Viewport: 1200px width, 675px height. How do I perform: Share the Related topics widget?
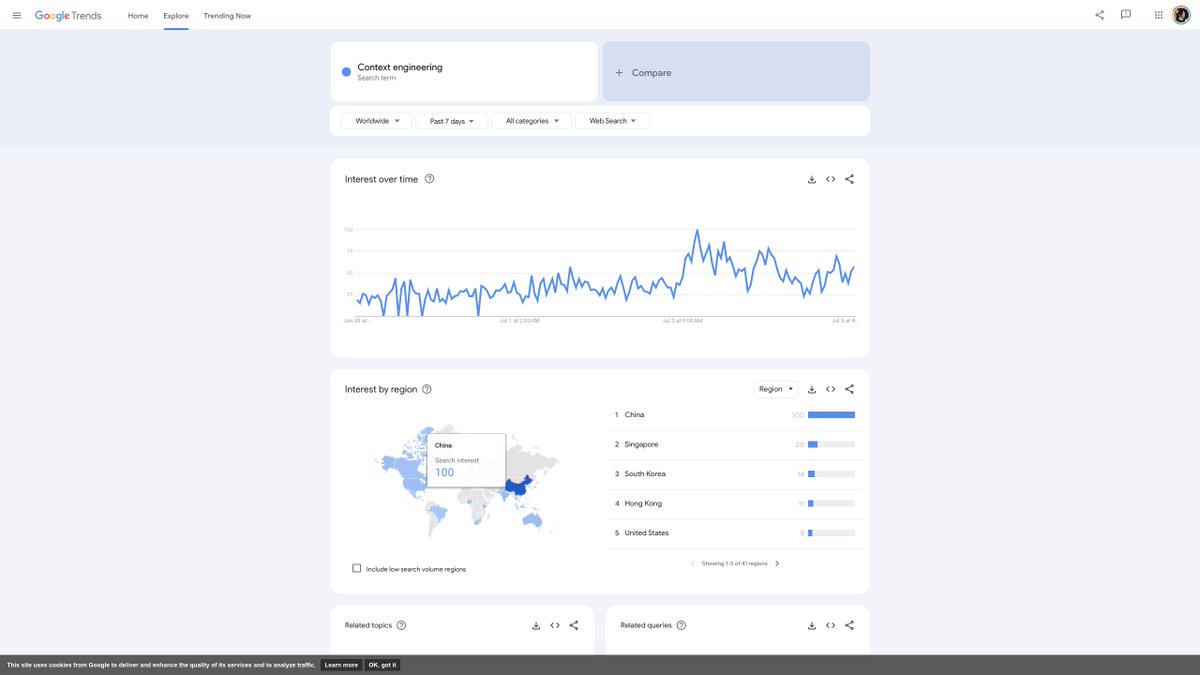coord(574,625)
